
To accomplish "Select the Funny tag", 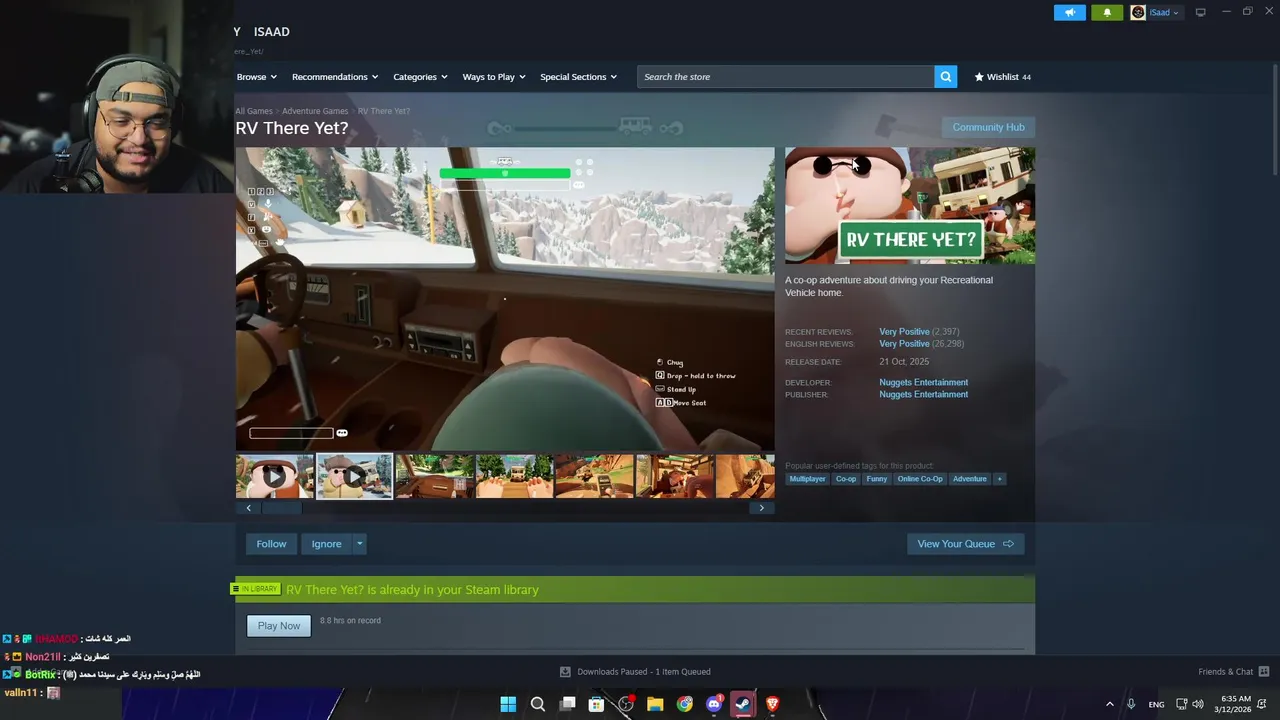I will [877, 479].
